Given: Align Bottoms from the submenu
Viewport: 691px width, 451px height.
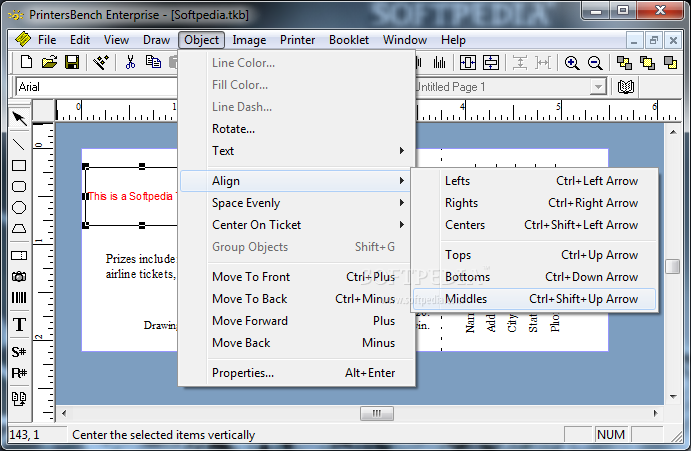Looking at the screenshot, I should tap(535, 277).
